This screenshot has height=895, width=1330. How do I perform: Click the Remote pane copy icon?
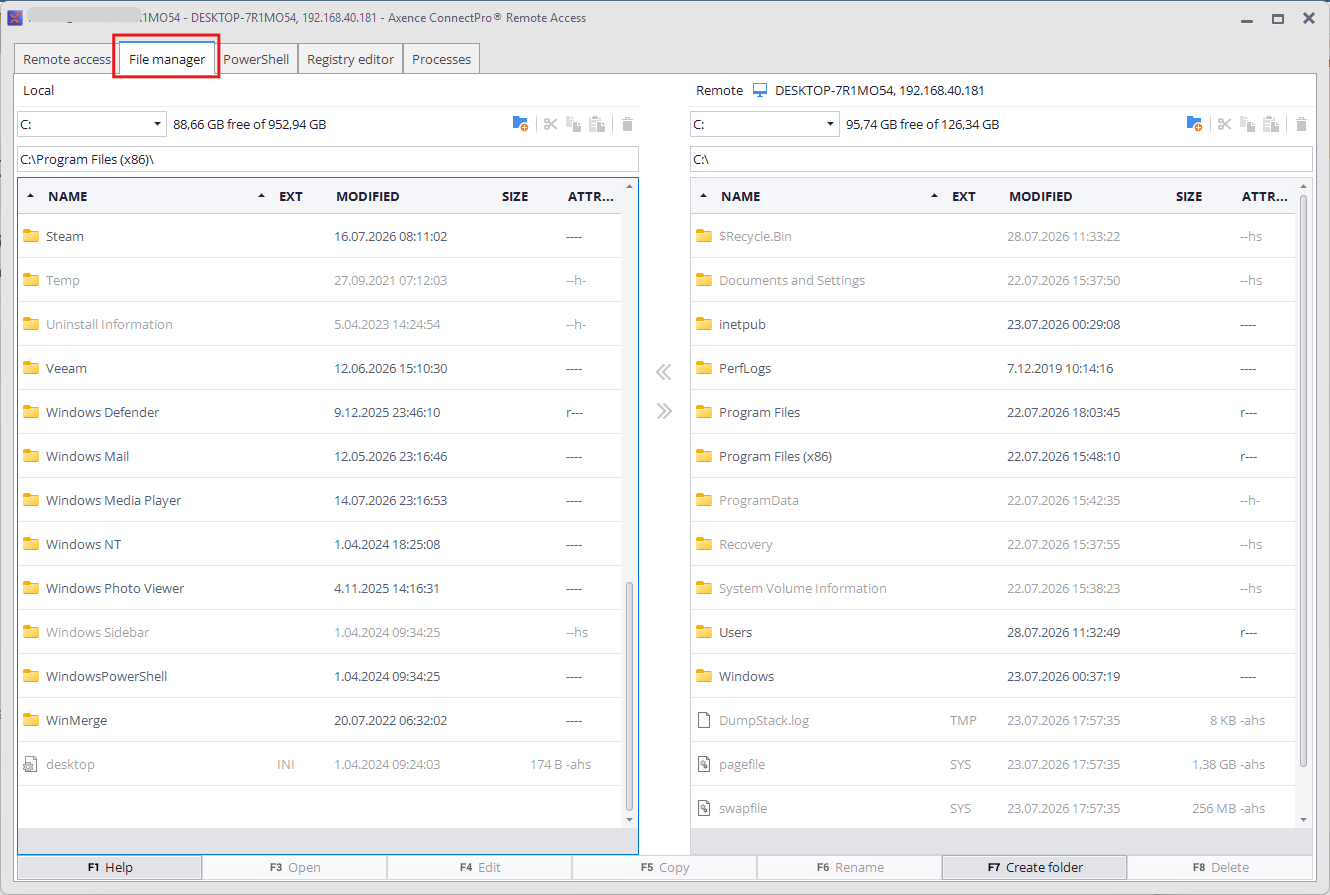(1248, 124)
